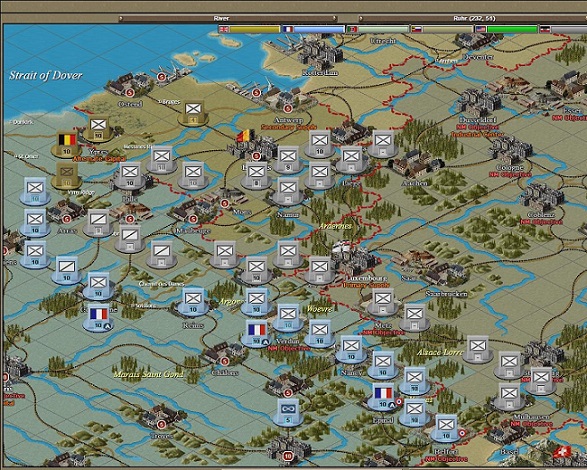Click the French unit north of Nancy
Image resolution: width=587 pixels, height=470 pixels.
tap(351, 349)
